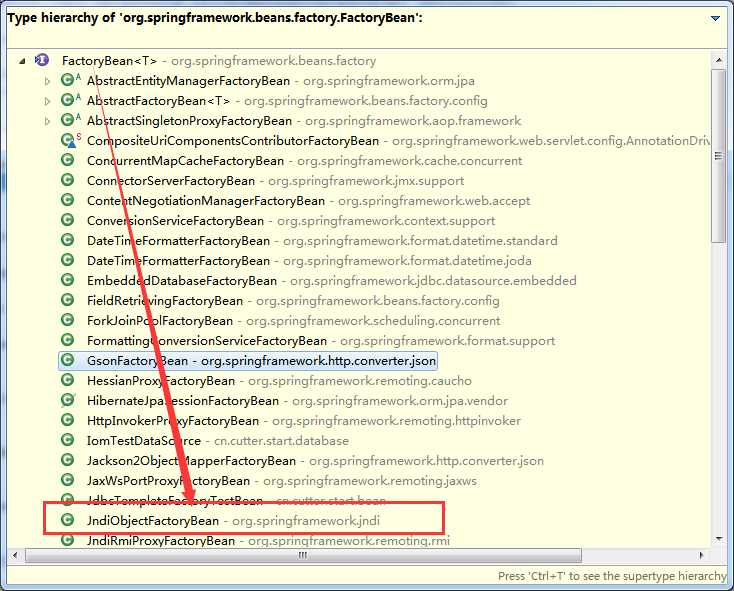The height and width of the screenshot is (591, 734).
Task: Click the FormattingConversionServiceFactoryBean class icon
Action: 68,340
